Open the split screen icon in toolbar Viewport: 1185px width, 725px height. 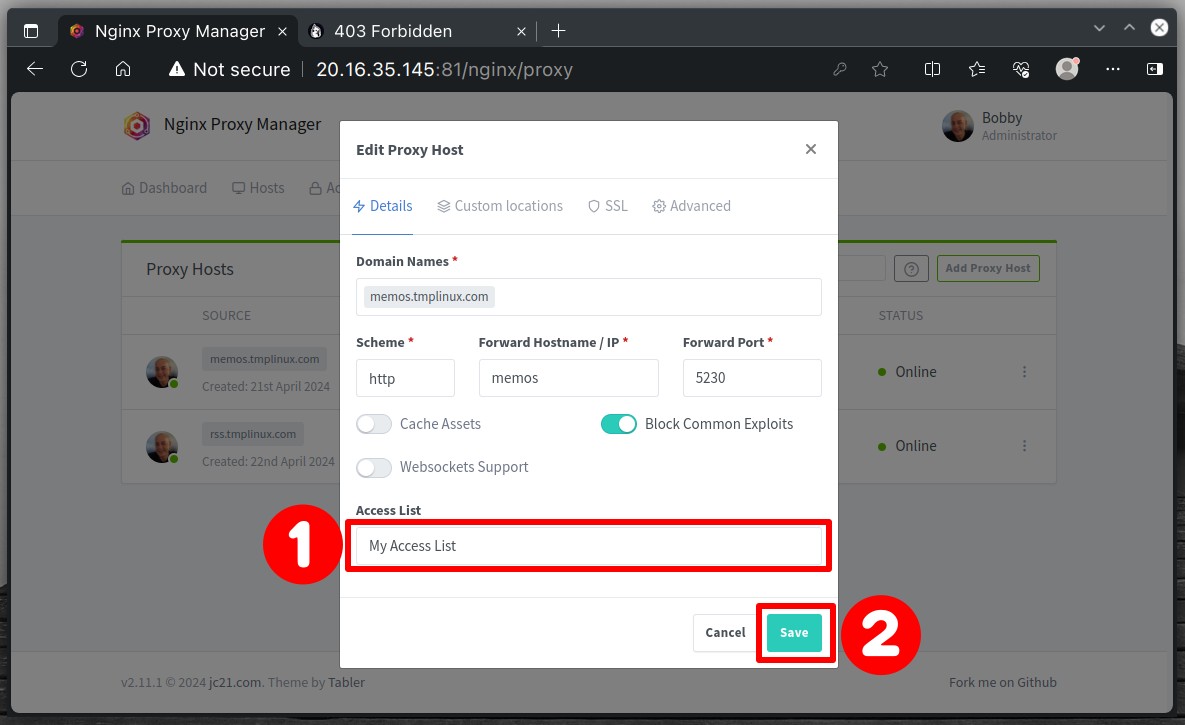point(932,70)
